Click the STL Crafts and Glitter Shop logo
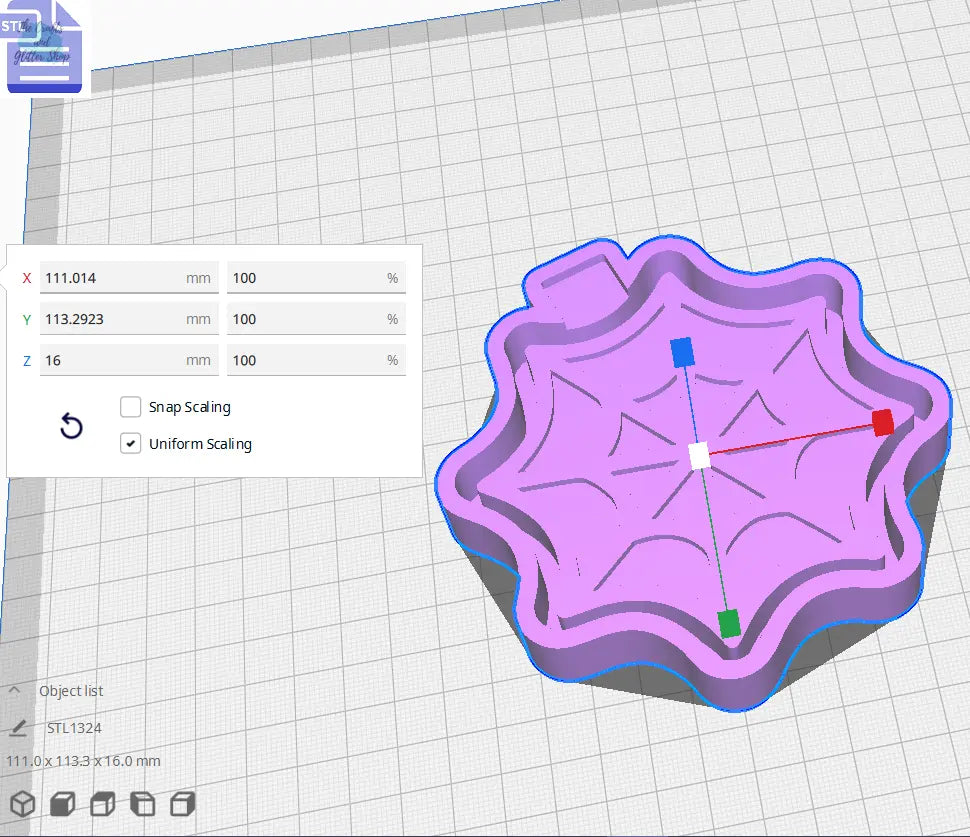Viewport: 970px width, 837px height. [43, 46]
